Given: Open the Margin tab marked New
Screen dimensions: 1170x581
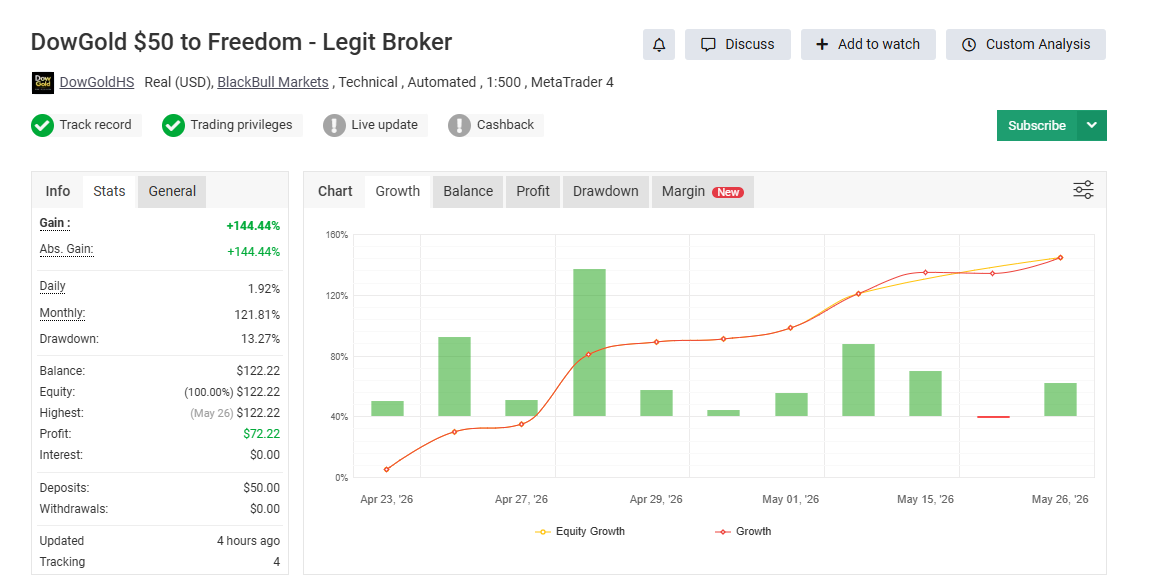Looking at the screenshot, I should pos(703,191).
